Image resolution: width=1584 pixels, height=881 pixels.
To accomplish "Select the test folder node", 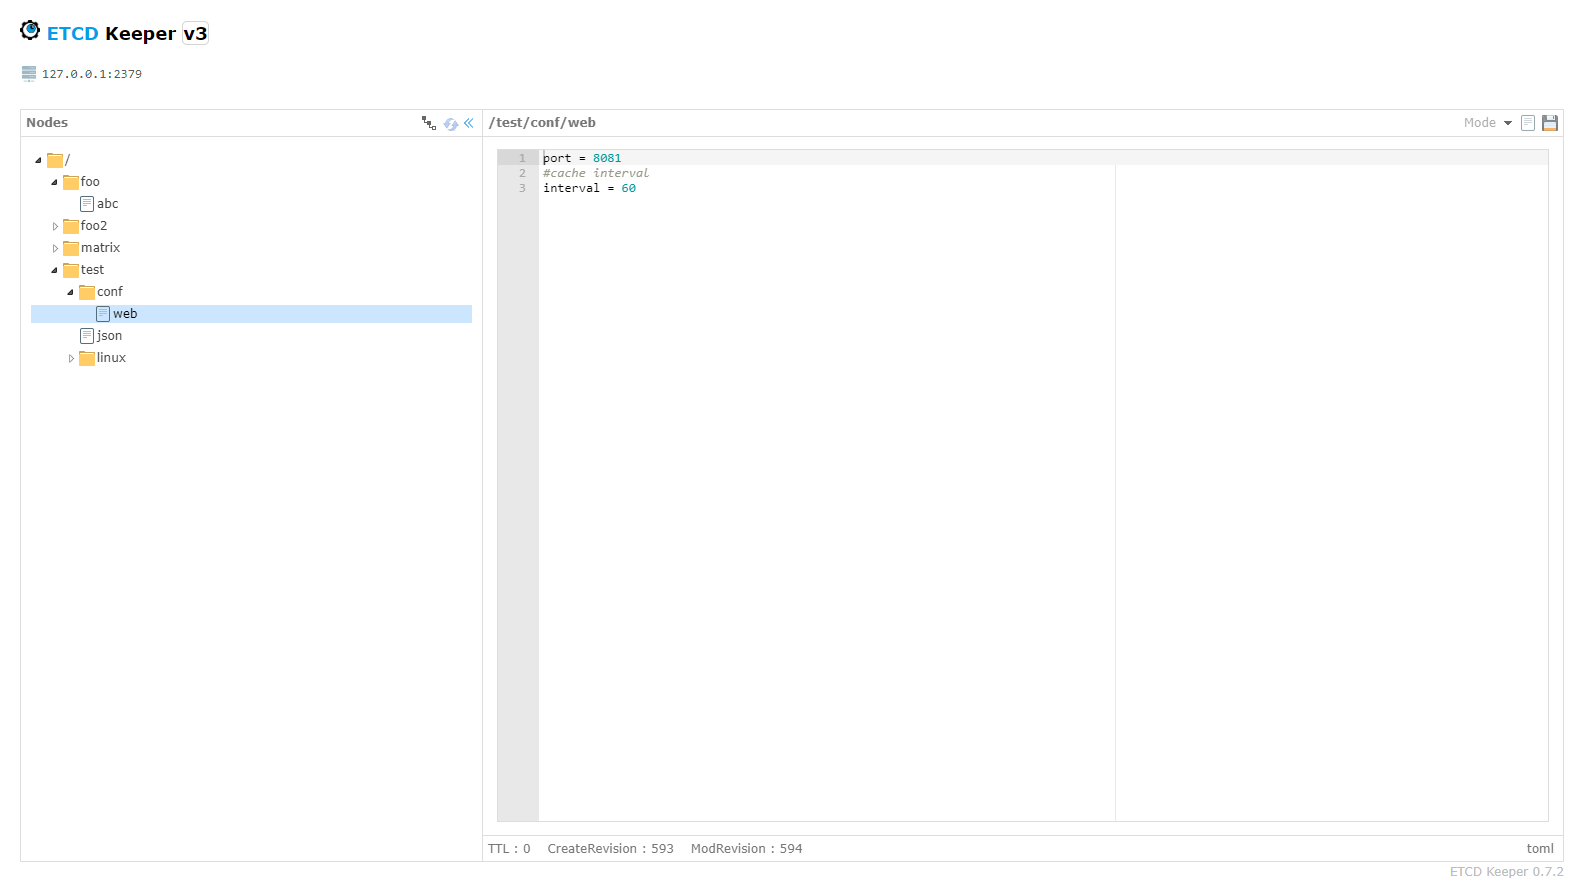I will 92,270.
